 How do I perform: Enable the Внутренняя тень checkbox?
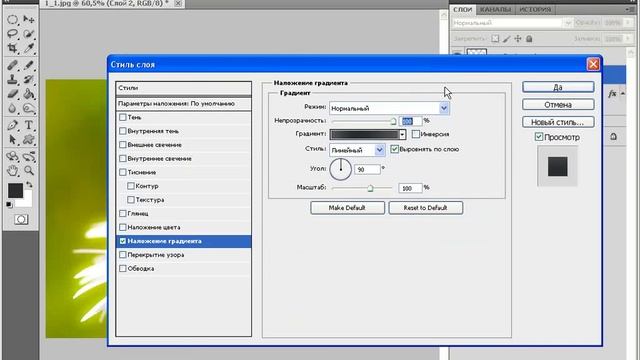[122, 131]
